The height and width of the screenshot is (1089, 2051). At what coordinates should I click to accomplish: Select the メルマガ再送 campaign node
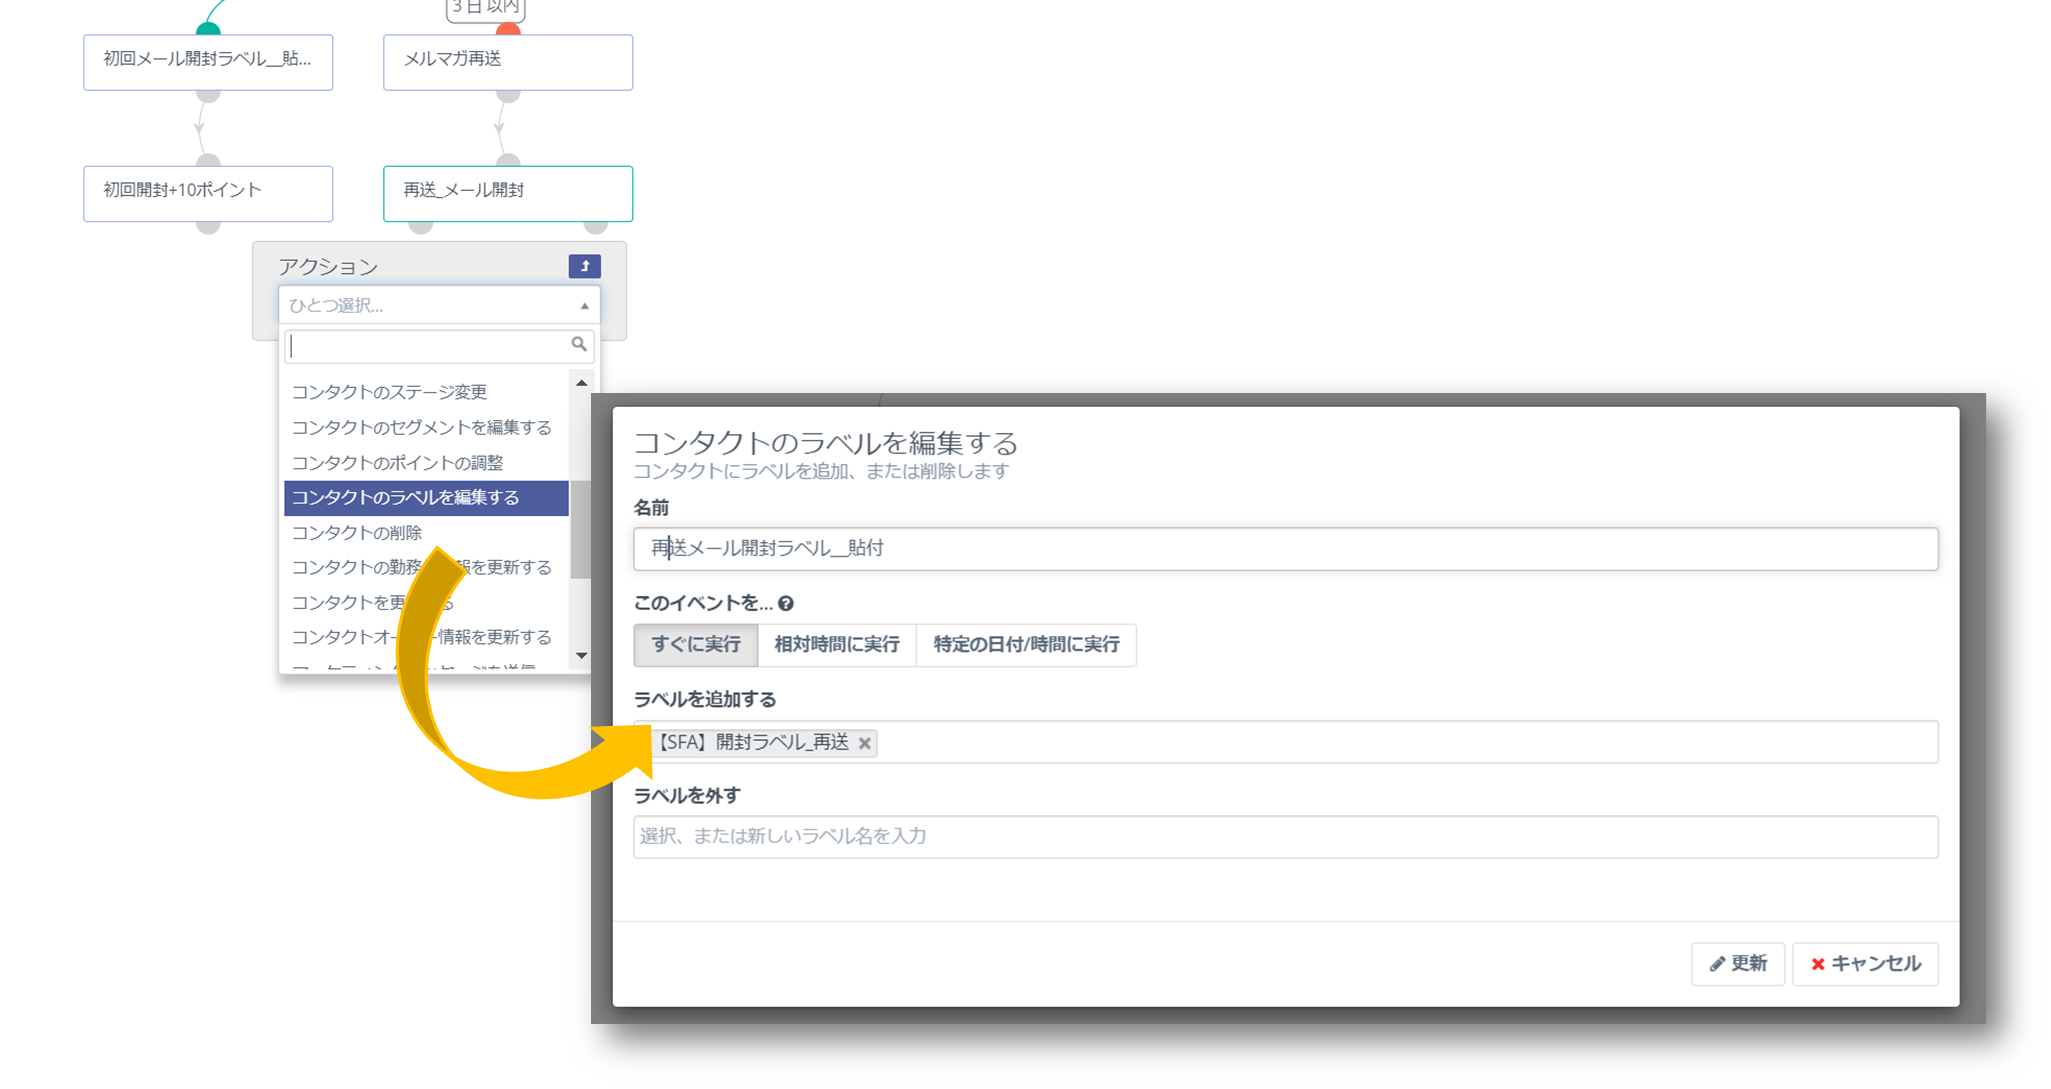pyautogui.click(x=507, y=61)
